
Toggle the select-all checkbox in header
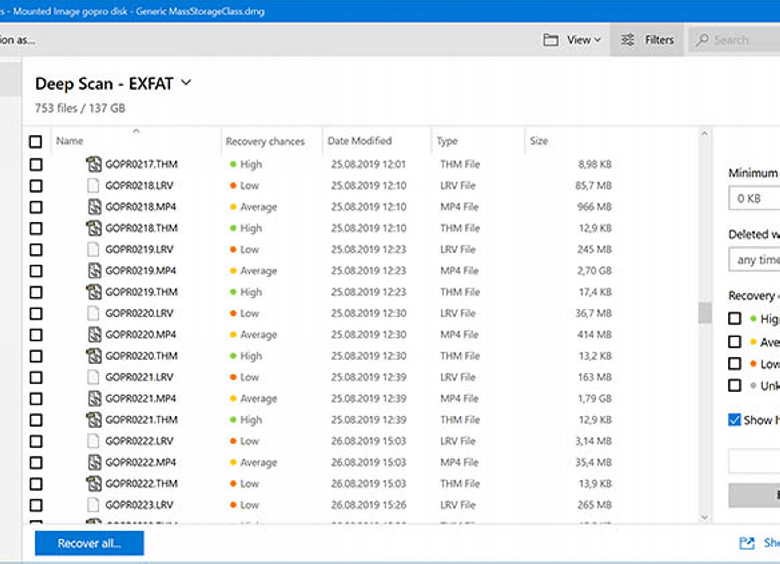[x=36, y=142]
